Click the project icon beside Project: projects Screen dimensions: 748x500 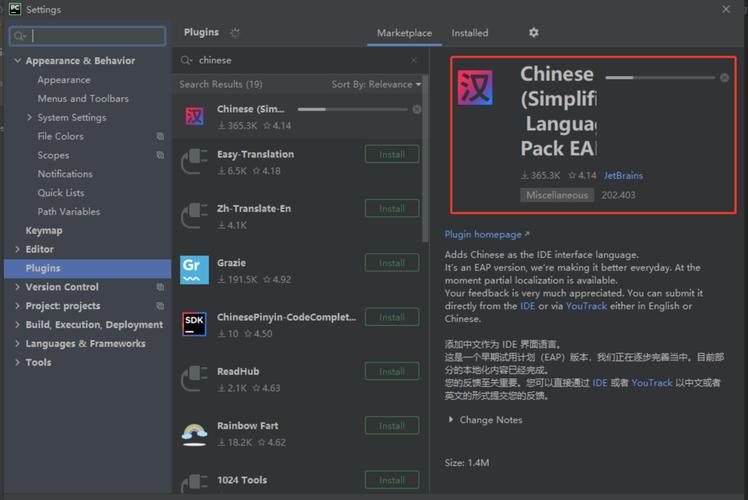pyautogui.click(x=160, y=306)
